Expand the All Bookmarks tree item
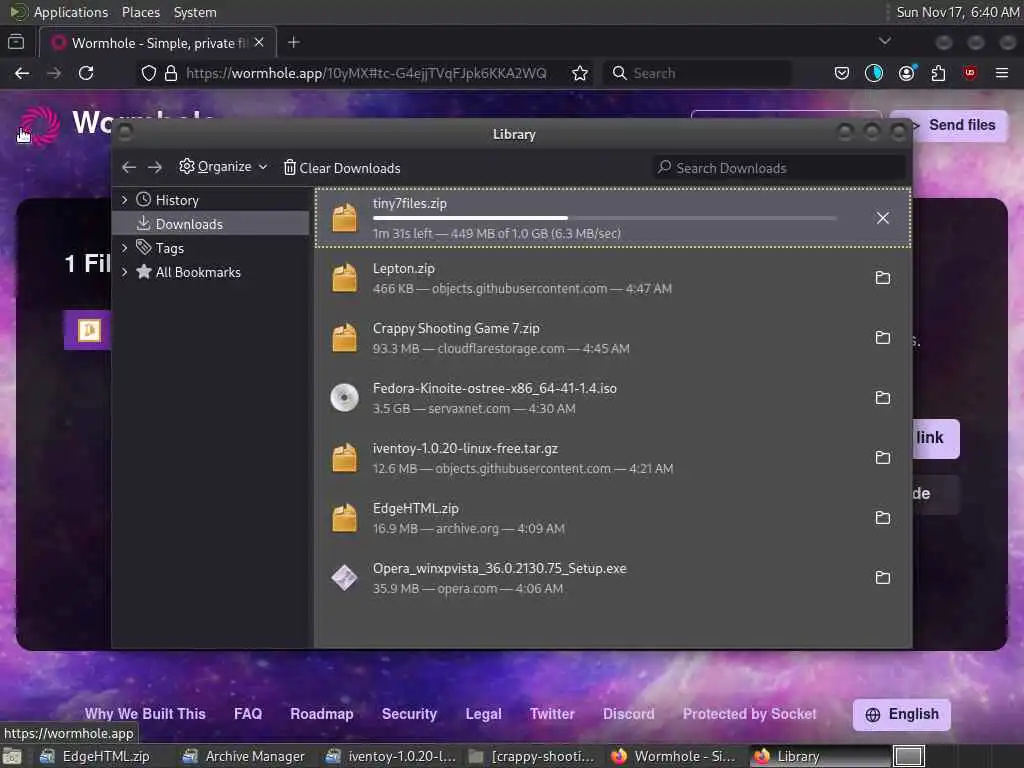Screen dimensions: 1024x768 (x=124, y=272)
